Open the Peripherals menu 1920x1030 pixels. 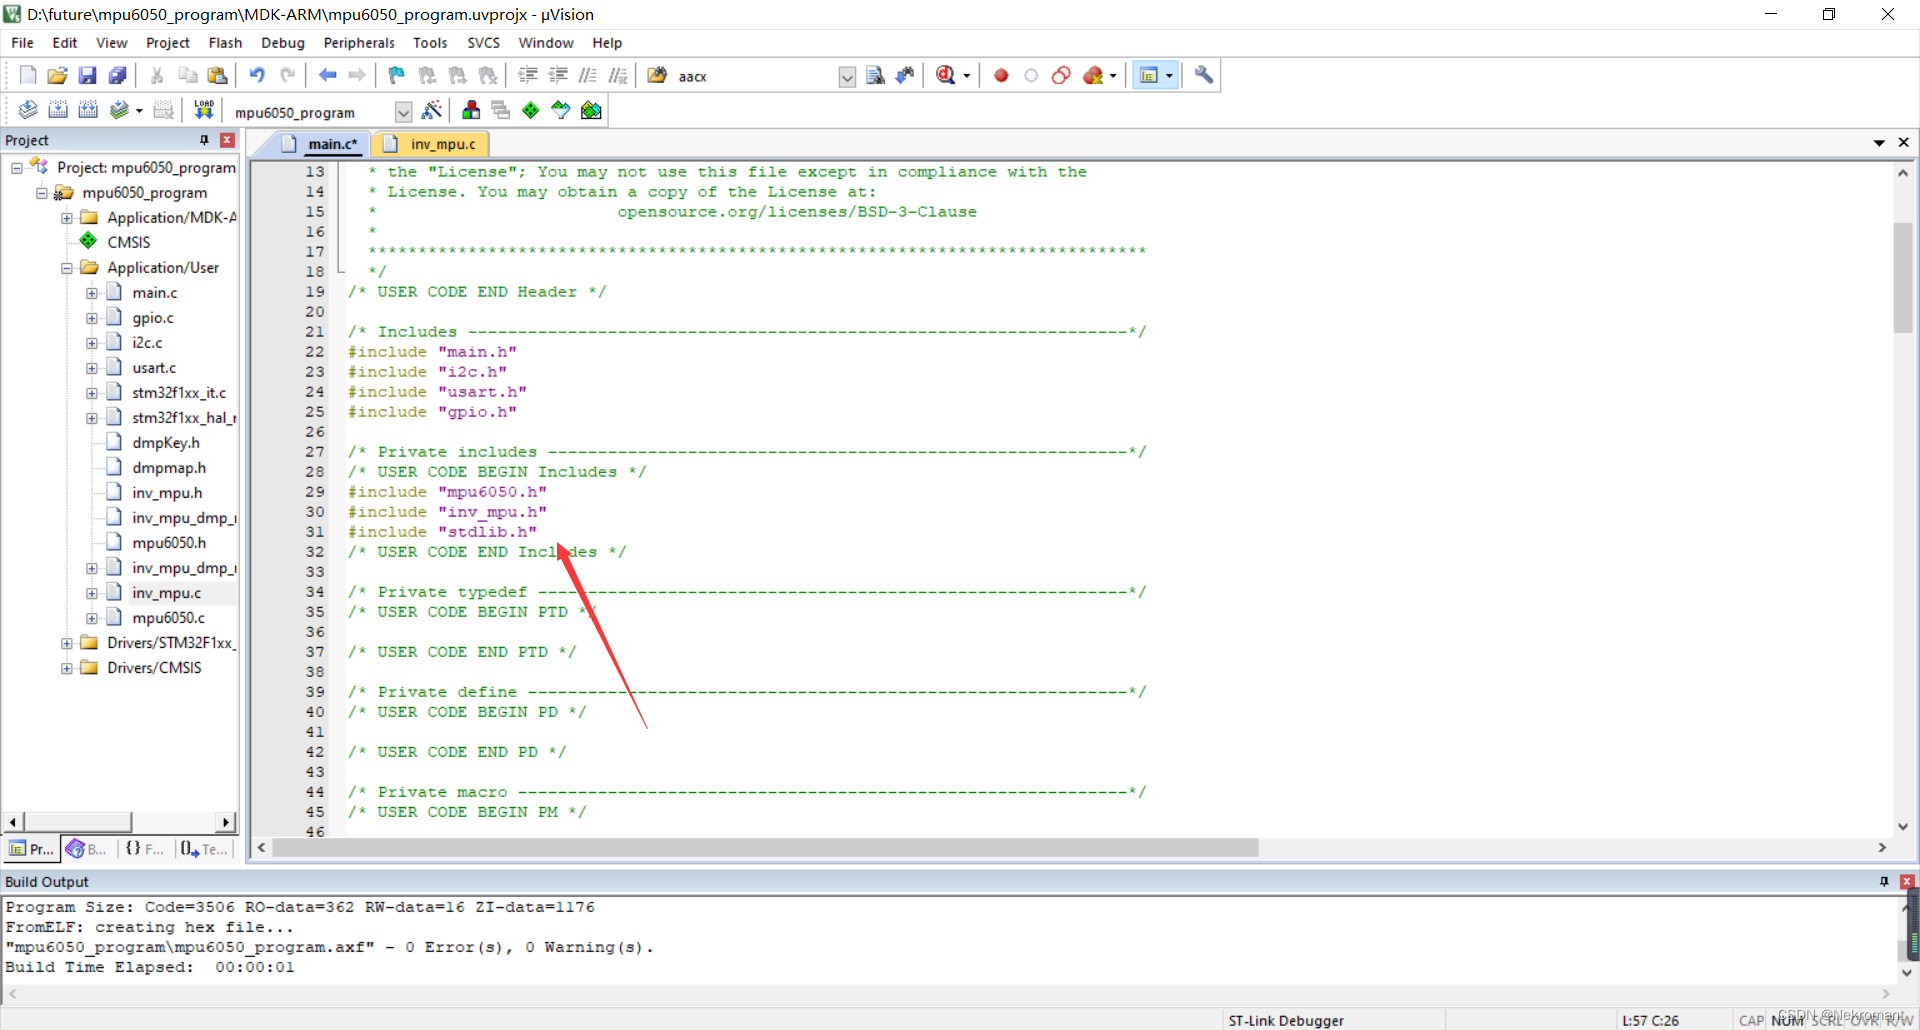pos(359,43)
